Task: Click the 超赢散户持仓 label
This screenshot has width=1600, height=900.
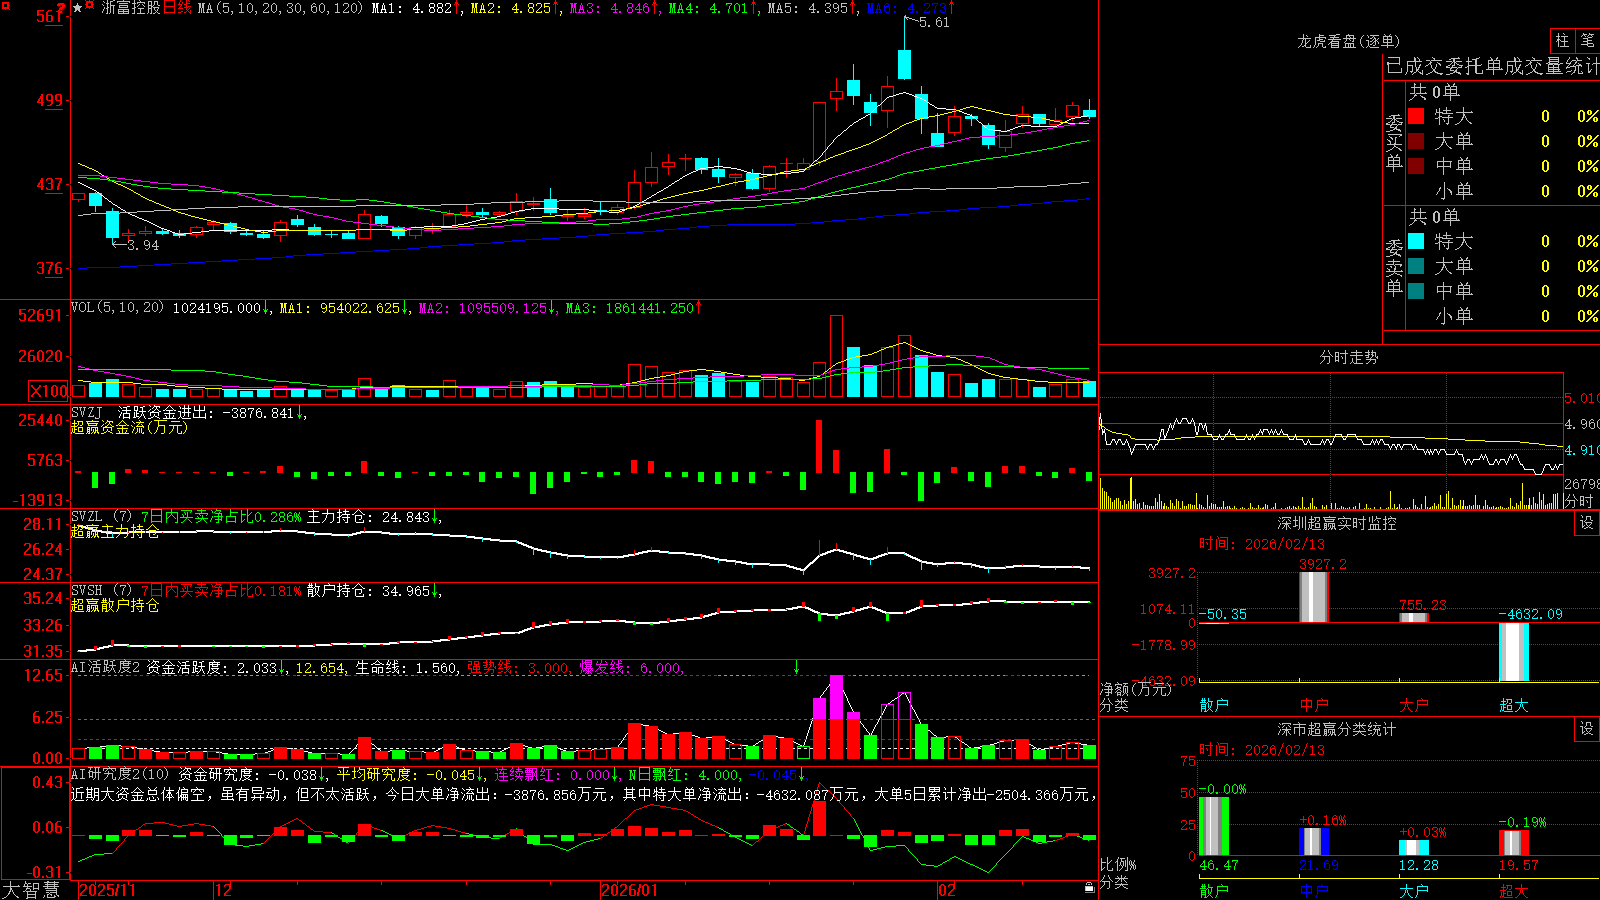Action: pos(115,606)
